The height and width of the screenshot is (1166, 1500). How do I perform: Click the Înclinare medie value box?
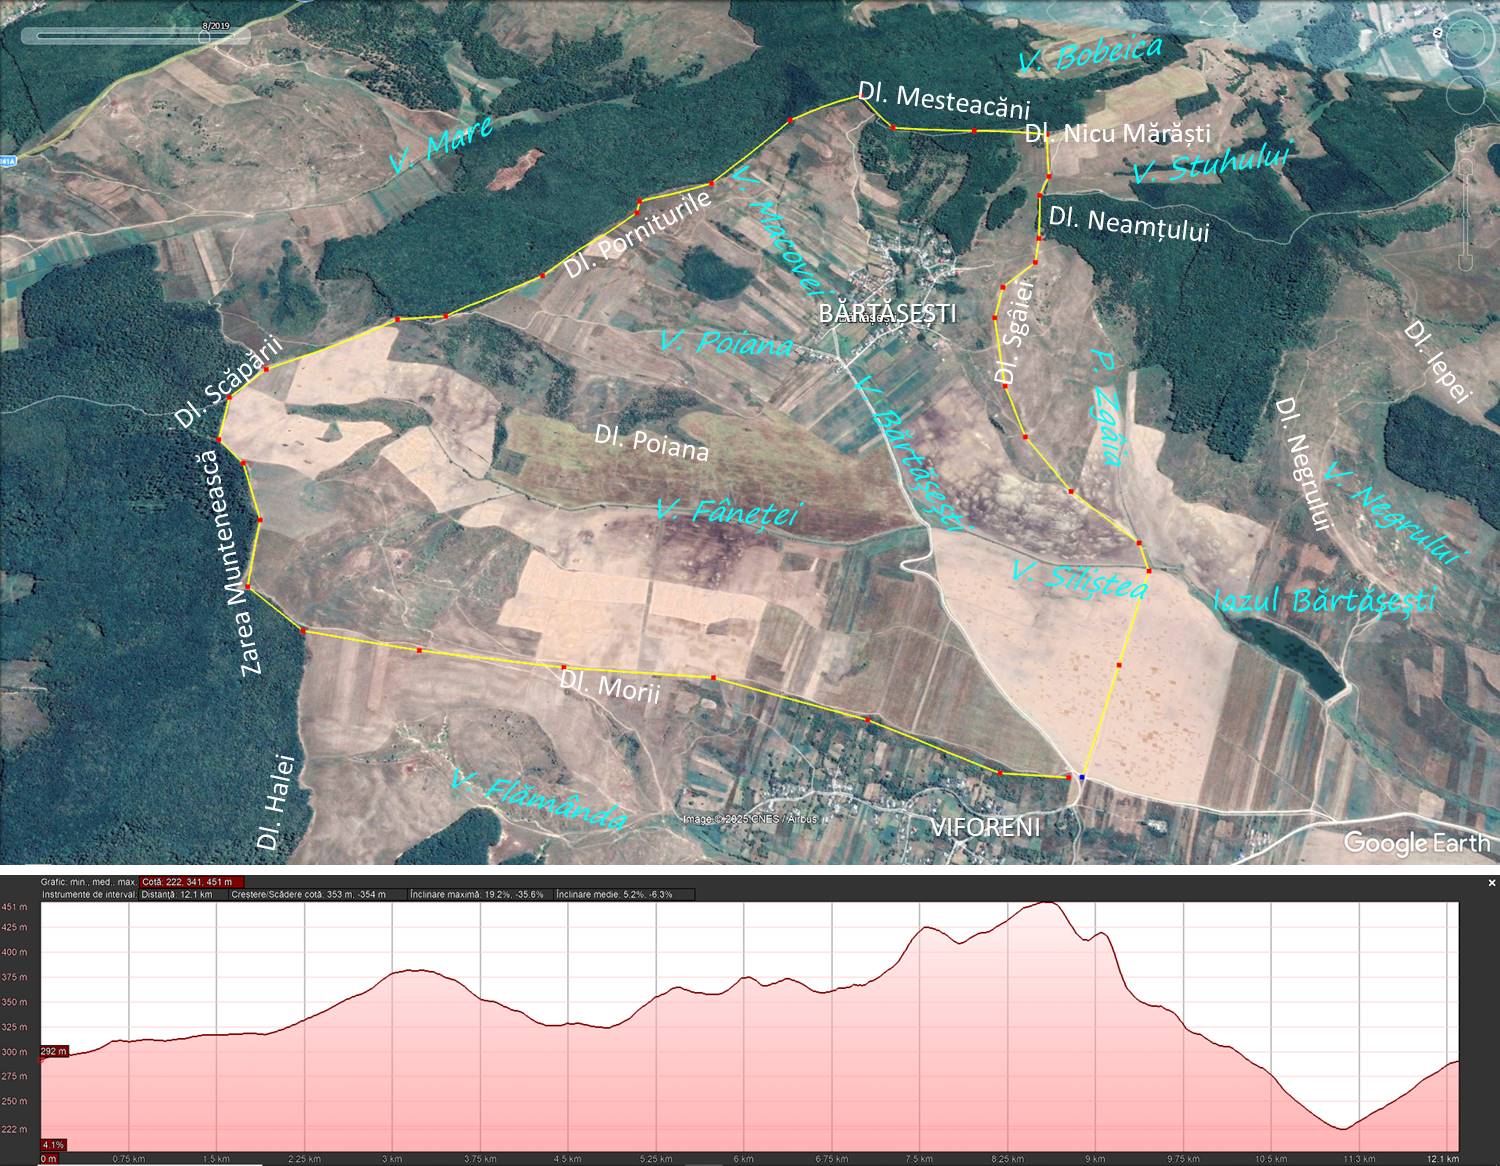point(614,894)
